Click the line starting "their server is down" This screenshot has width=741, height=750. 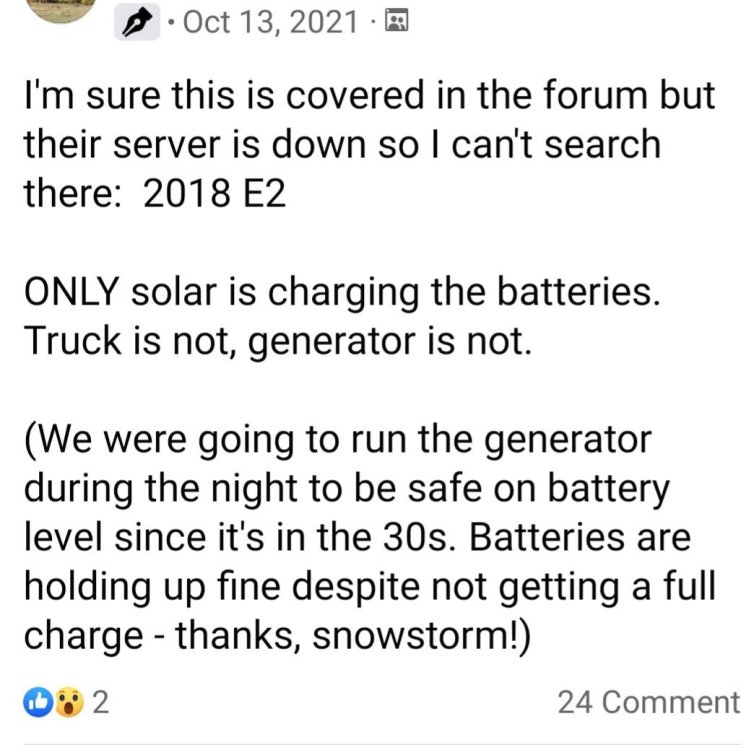[x=341, y=146]
